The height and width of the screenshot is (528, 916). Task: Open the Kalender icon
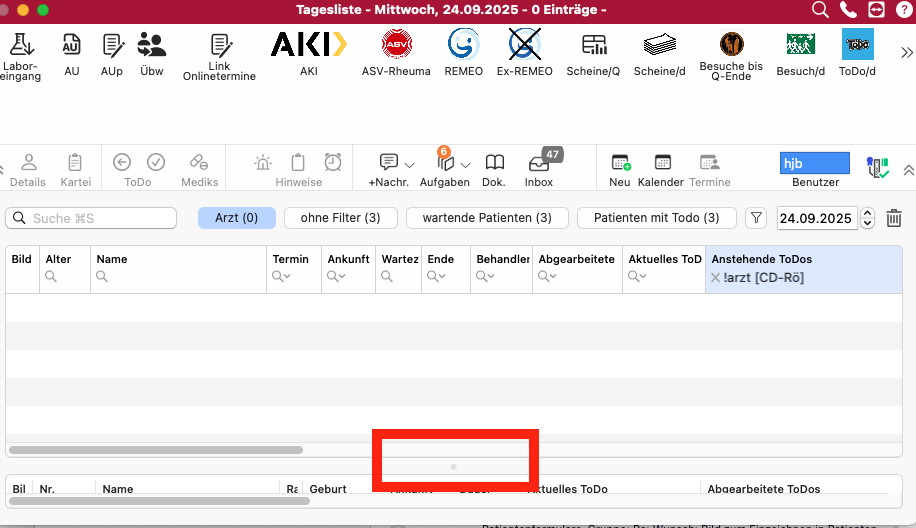662,162
